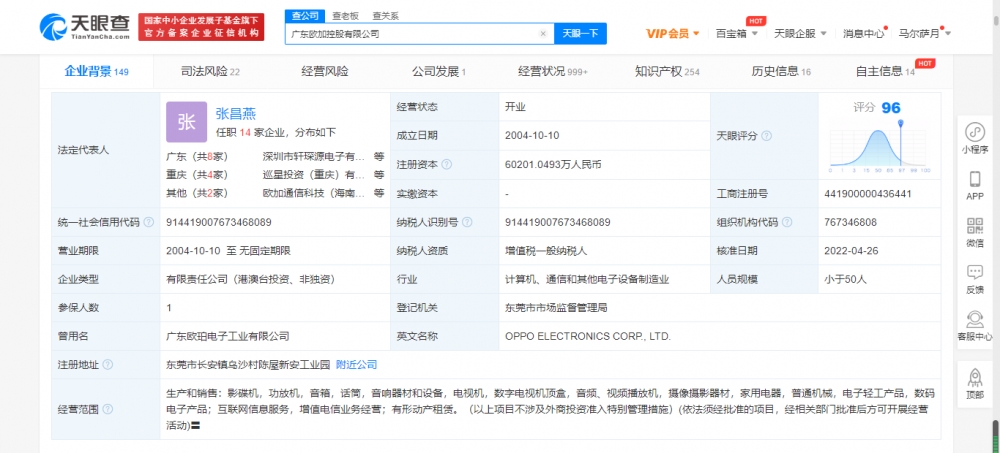Click the 附近公司 nearby companies link
Screen dimensions: 1000x453
click(356, 365)
